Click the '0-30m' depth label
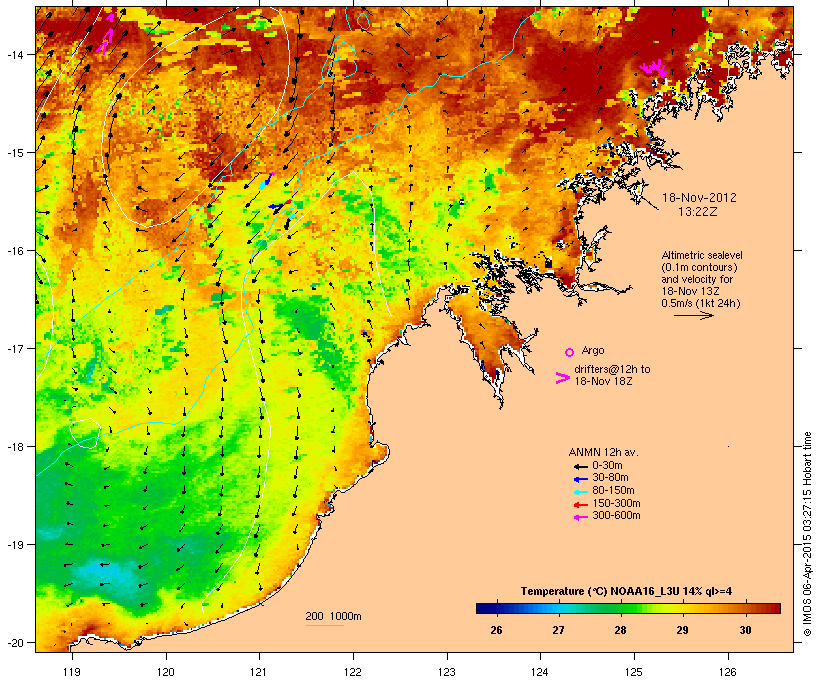820x680 pixels. (607, 466)
